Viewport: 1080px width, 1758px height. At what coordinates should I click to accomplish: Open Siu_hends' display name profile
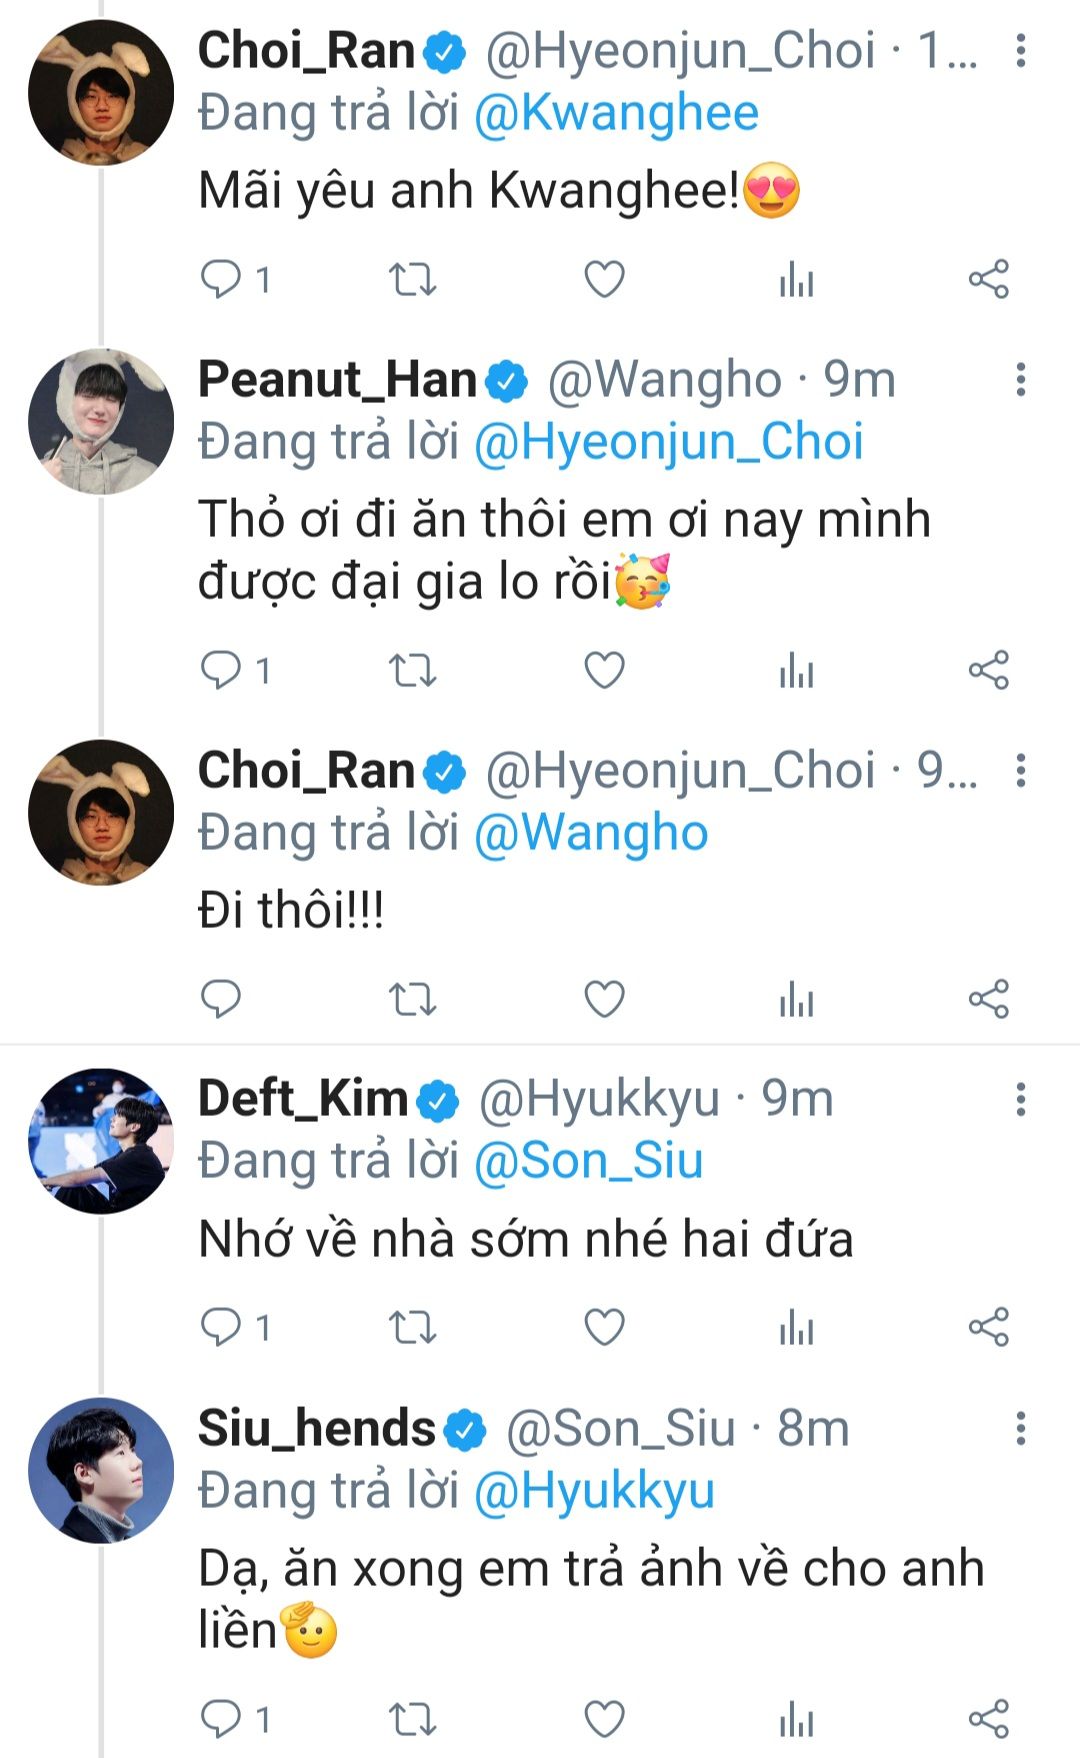click(316, 1428)
